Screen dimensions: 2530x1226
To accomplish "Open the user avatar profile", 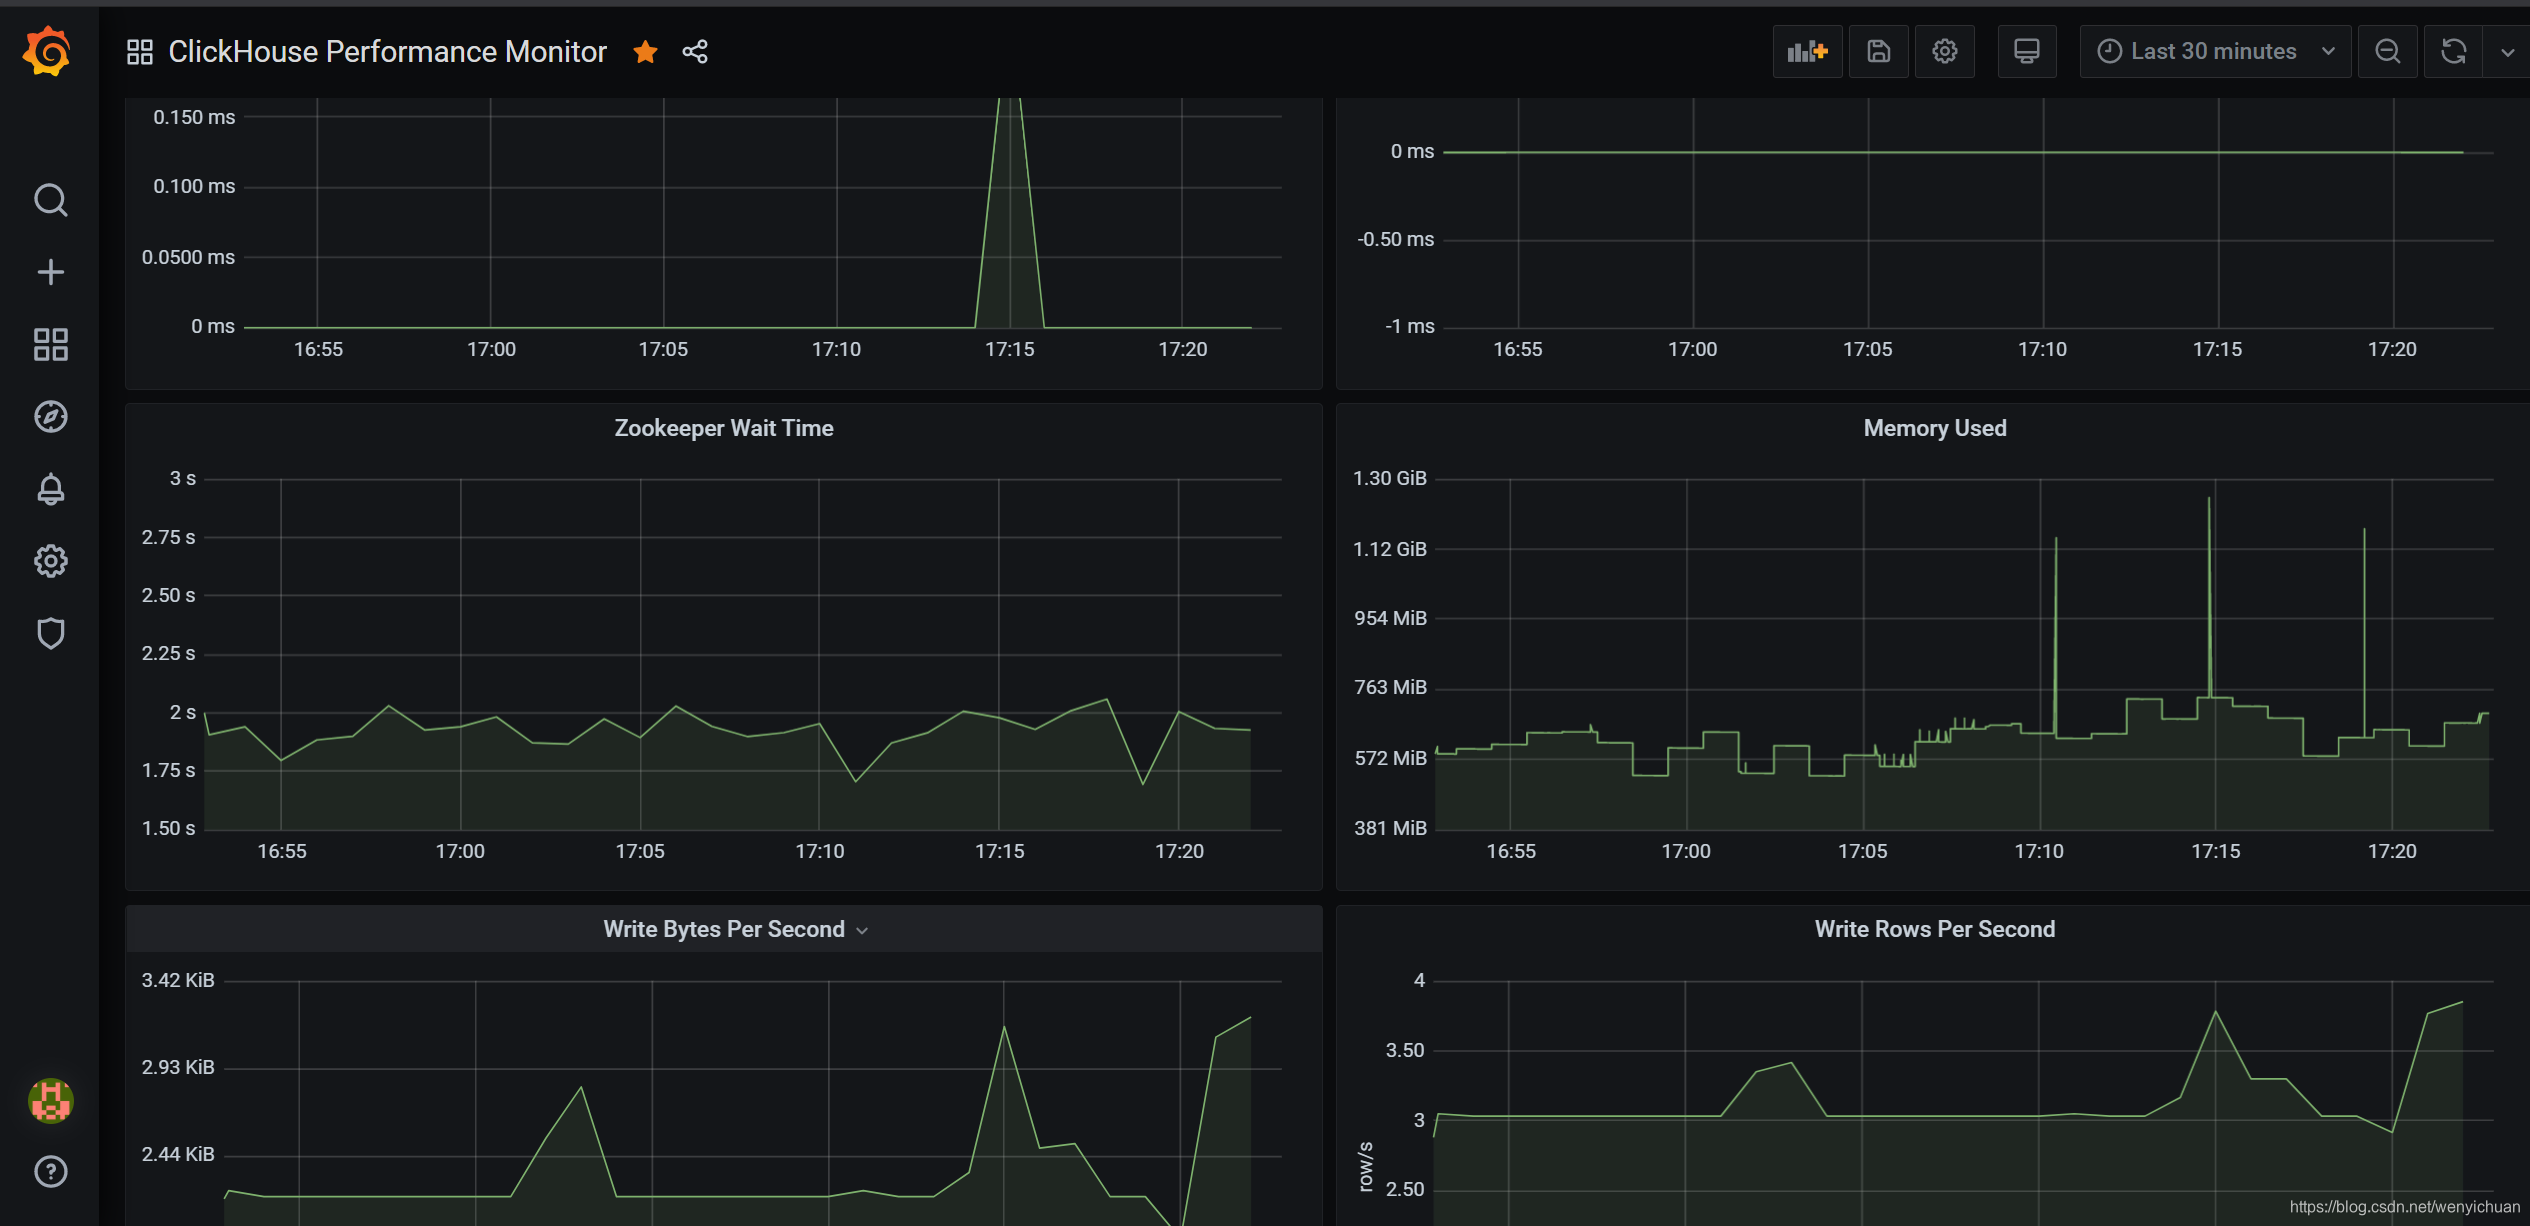I will click(x=50, y=1101).
